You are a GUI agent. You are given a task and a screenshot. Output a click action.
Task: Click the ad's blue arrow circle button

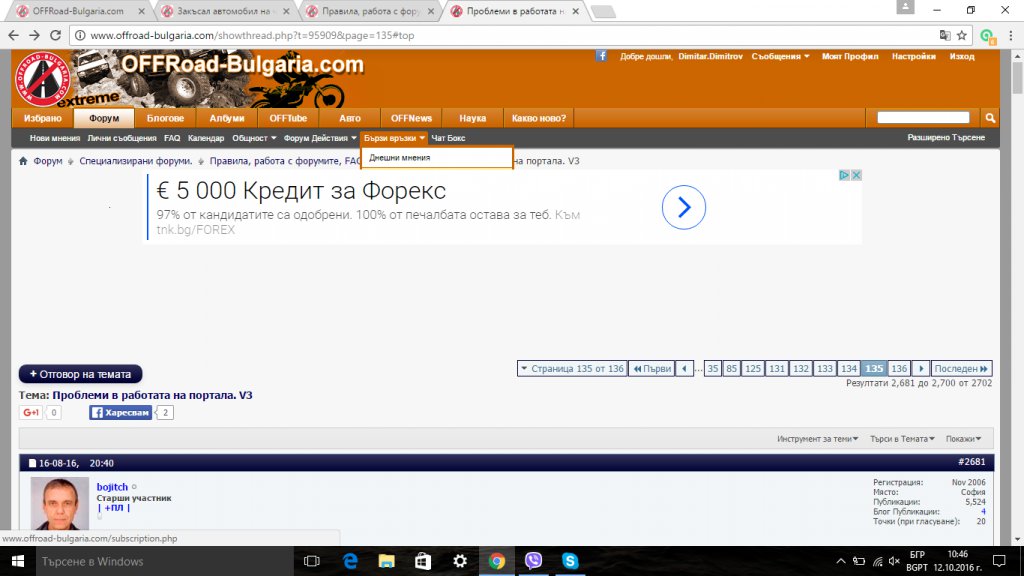tap(684, 208)
